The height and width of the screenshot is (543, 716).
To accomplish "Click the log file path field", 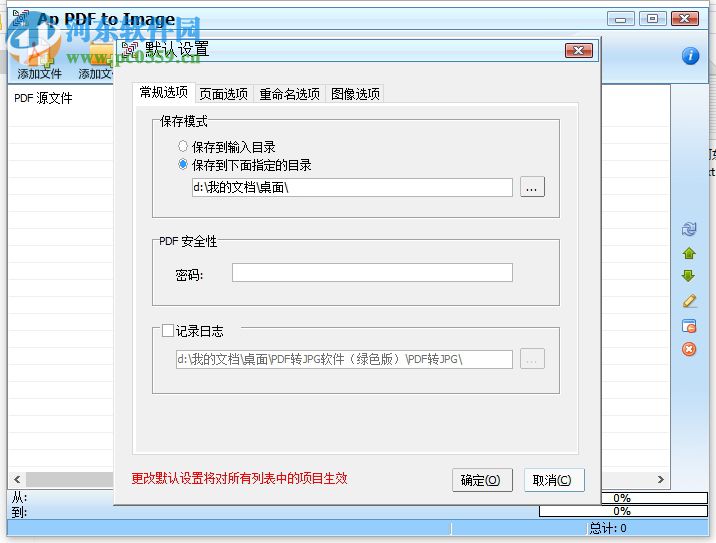I will click(x=344, y=359).
